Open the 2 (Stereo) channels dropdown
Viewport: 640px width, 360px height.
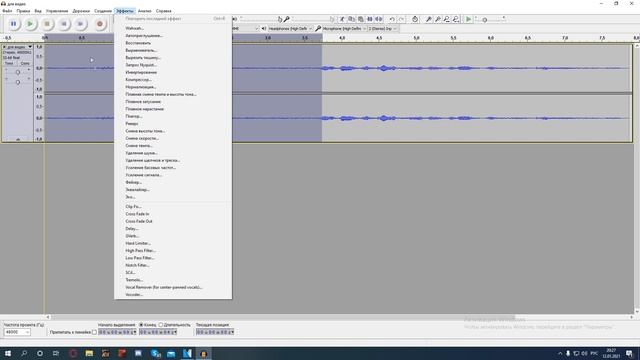(x=382, y=29)
